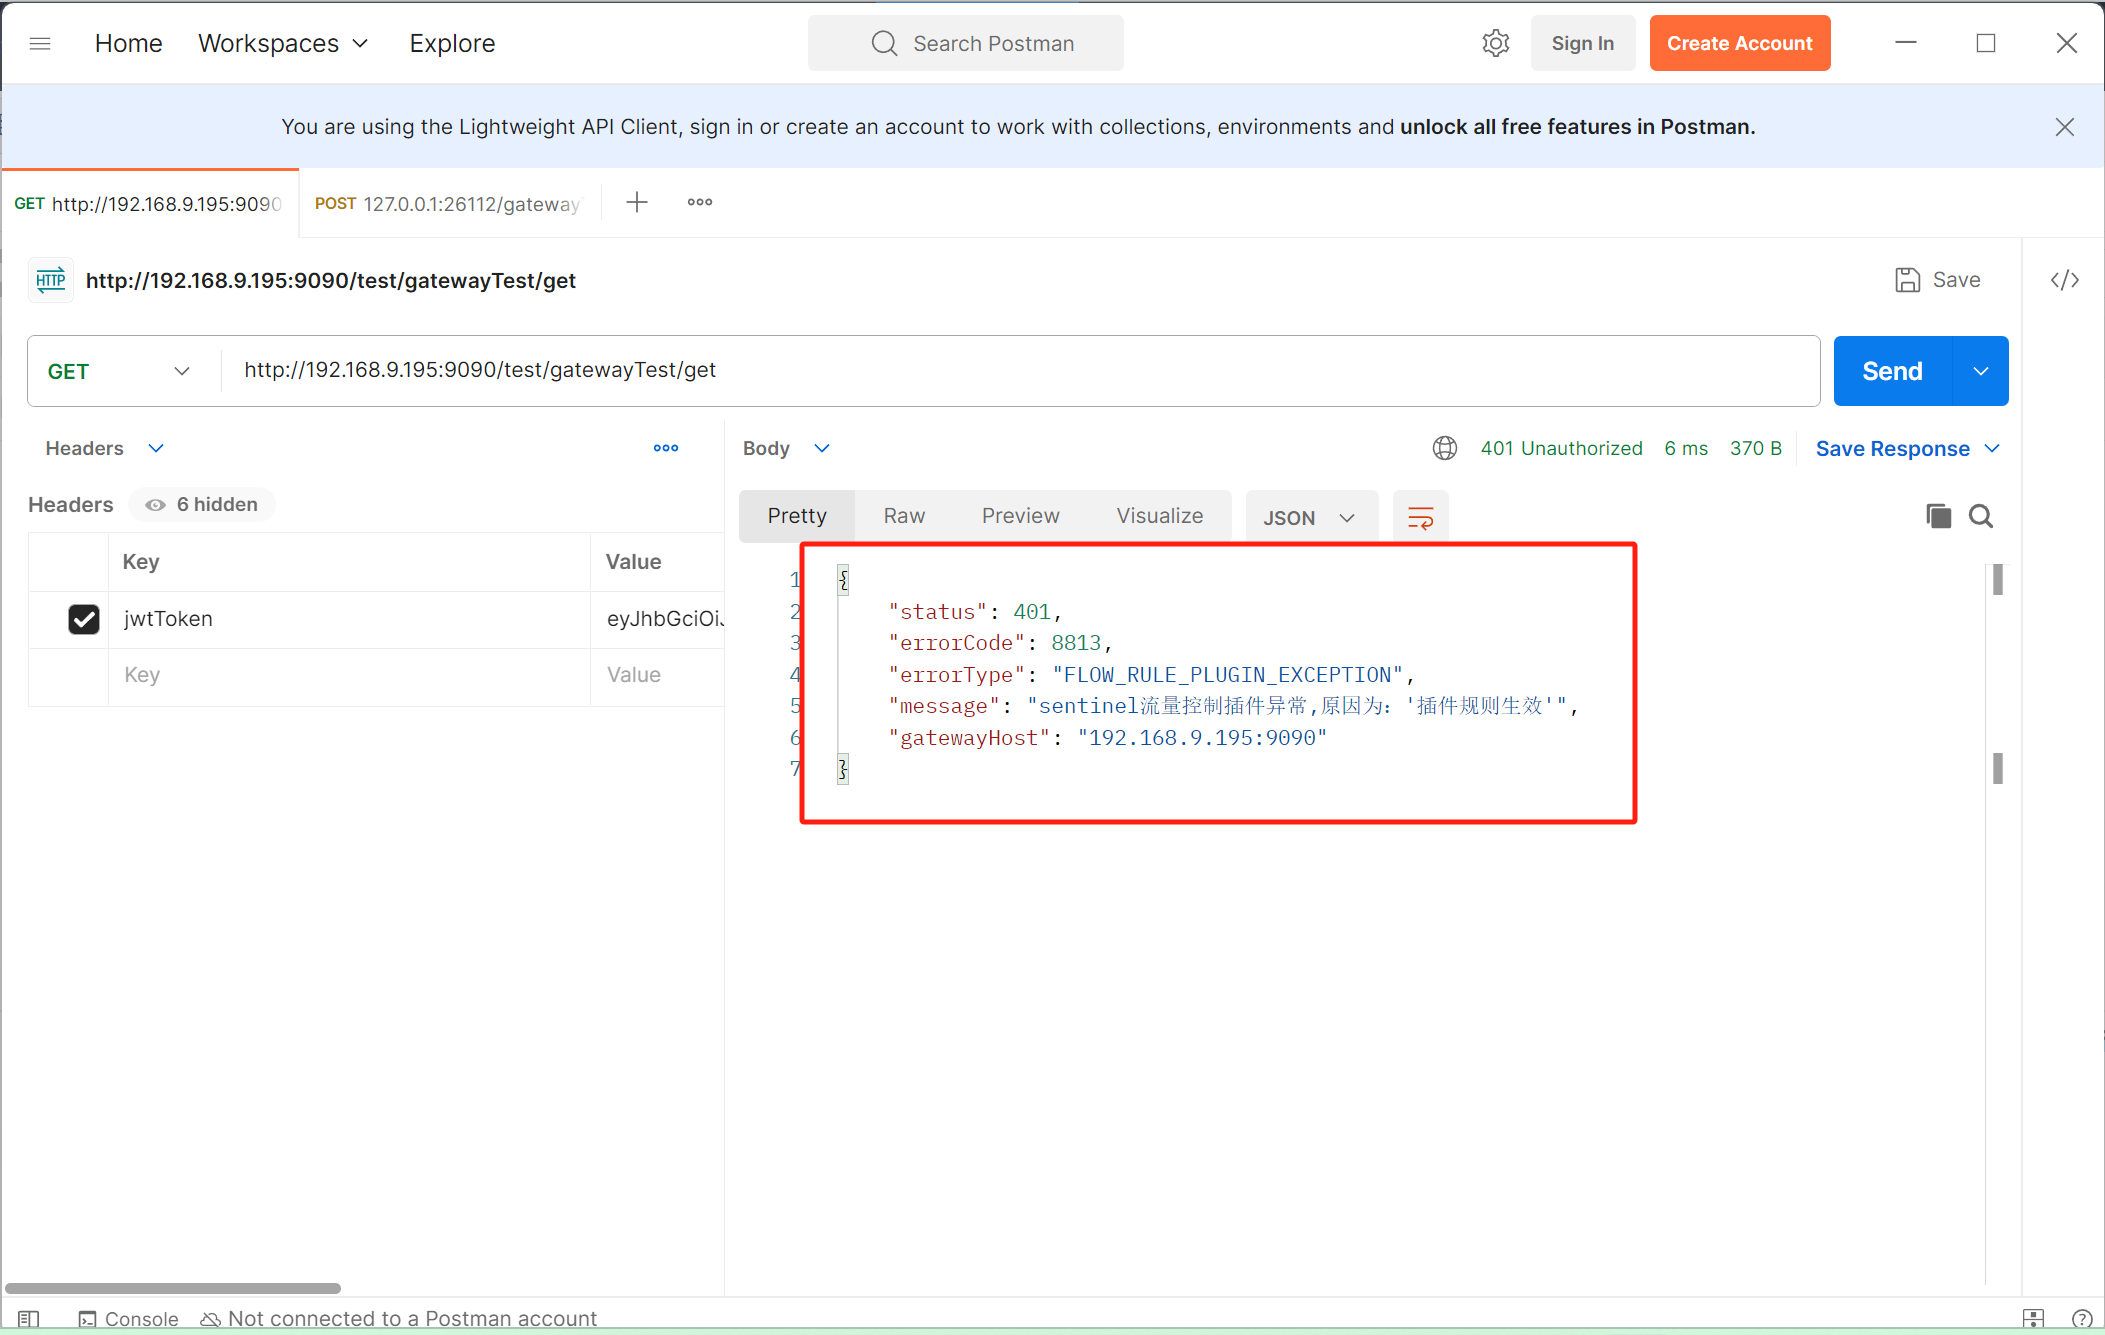Copy the response body to clipboard
2105x1335 pixels.
click(x=1938, y=516)
